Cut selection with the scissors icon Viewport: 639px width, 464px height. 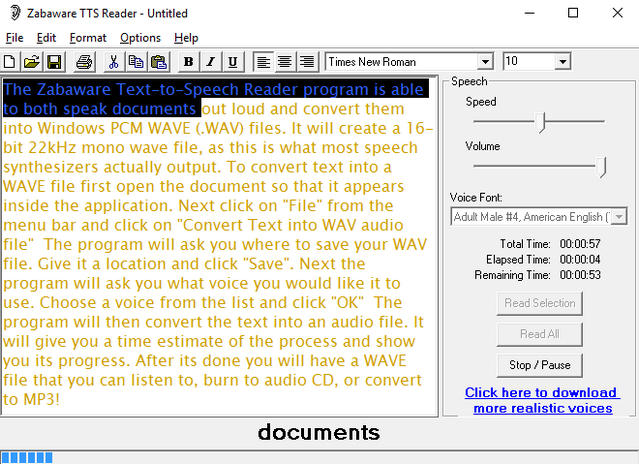click(113, 62)
